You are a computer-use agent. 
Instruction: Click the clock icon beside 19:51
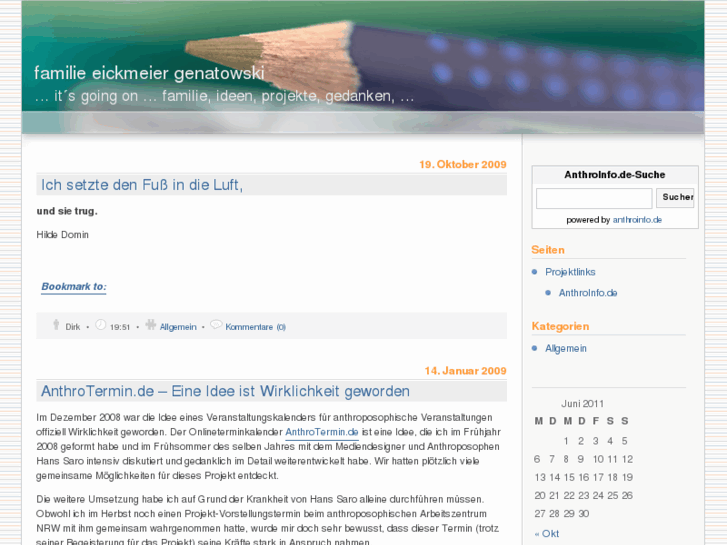point(101,325)
